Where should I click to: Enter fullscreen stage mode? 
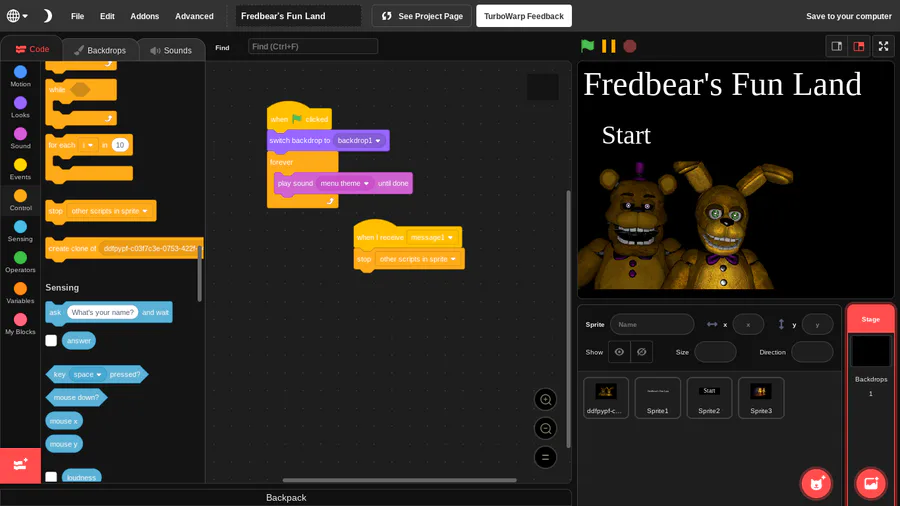pyautogui.click(x=883, y=46)
